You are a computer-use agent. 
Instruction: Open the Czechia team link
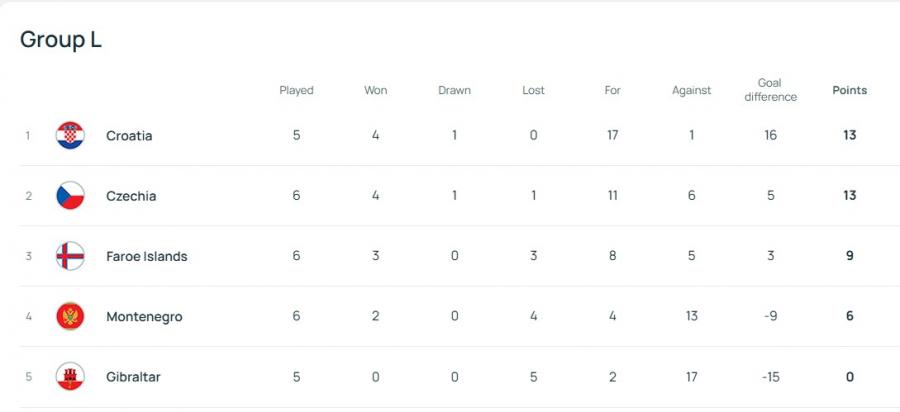131,196
